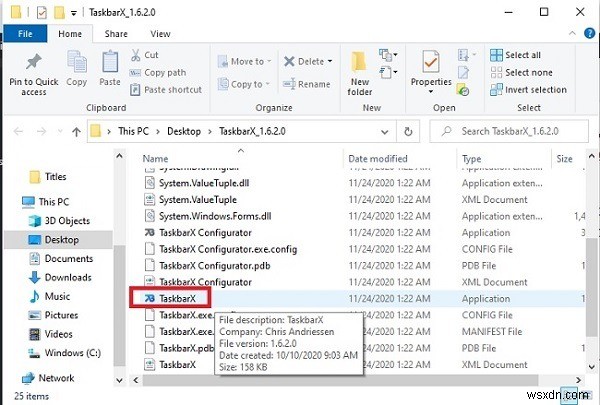Select Music in navigation pane
The width and height of the screenshot is (600, 405).
50,296
